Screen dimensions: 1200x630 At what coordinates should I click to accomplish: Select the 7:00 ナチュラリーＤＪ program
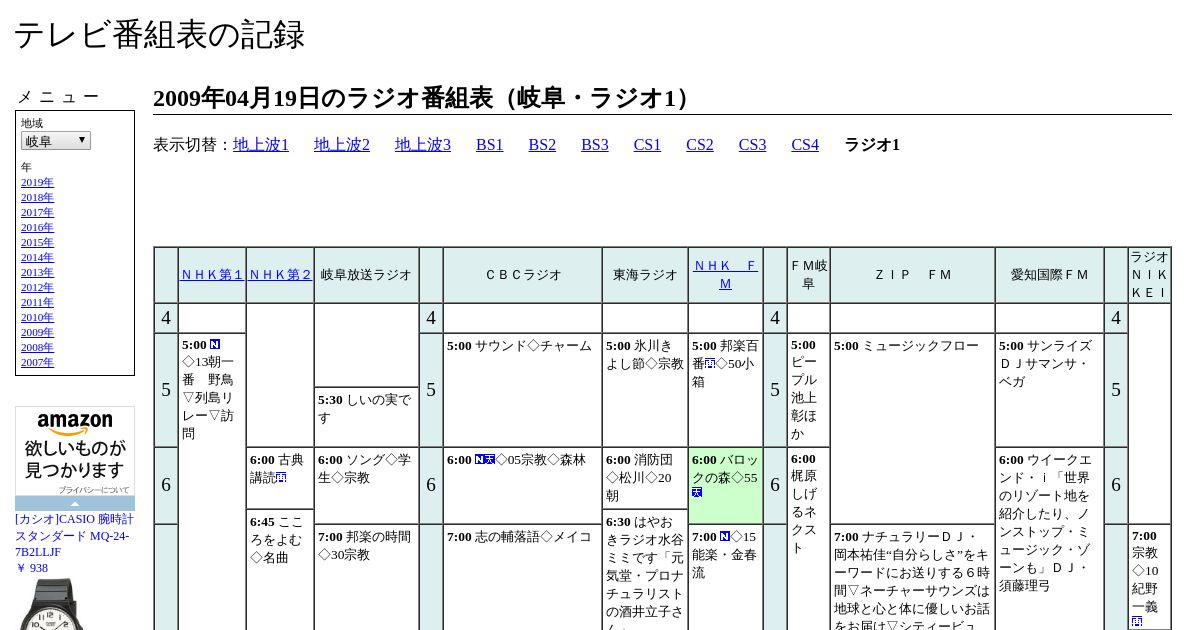(x=912, y=577)
